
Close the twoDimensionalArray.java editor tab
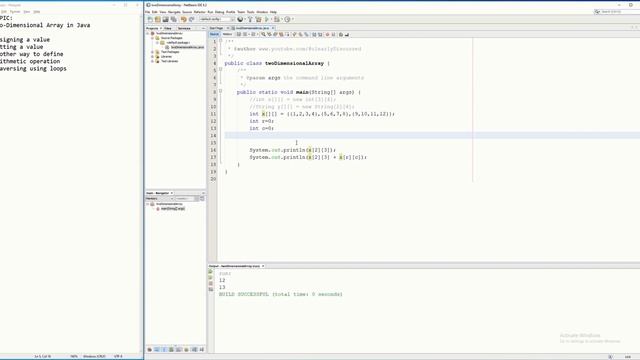pos(273,28)
